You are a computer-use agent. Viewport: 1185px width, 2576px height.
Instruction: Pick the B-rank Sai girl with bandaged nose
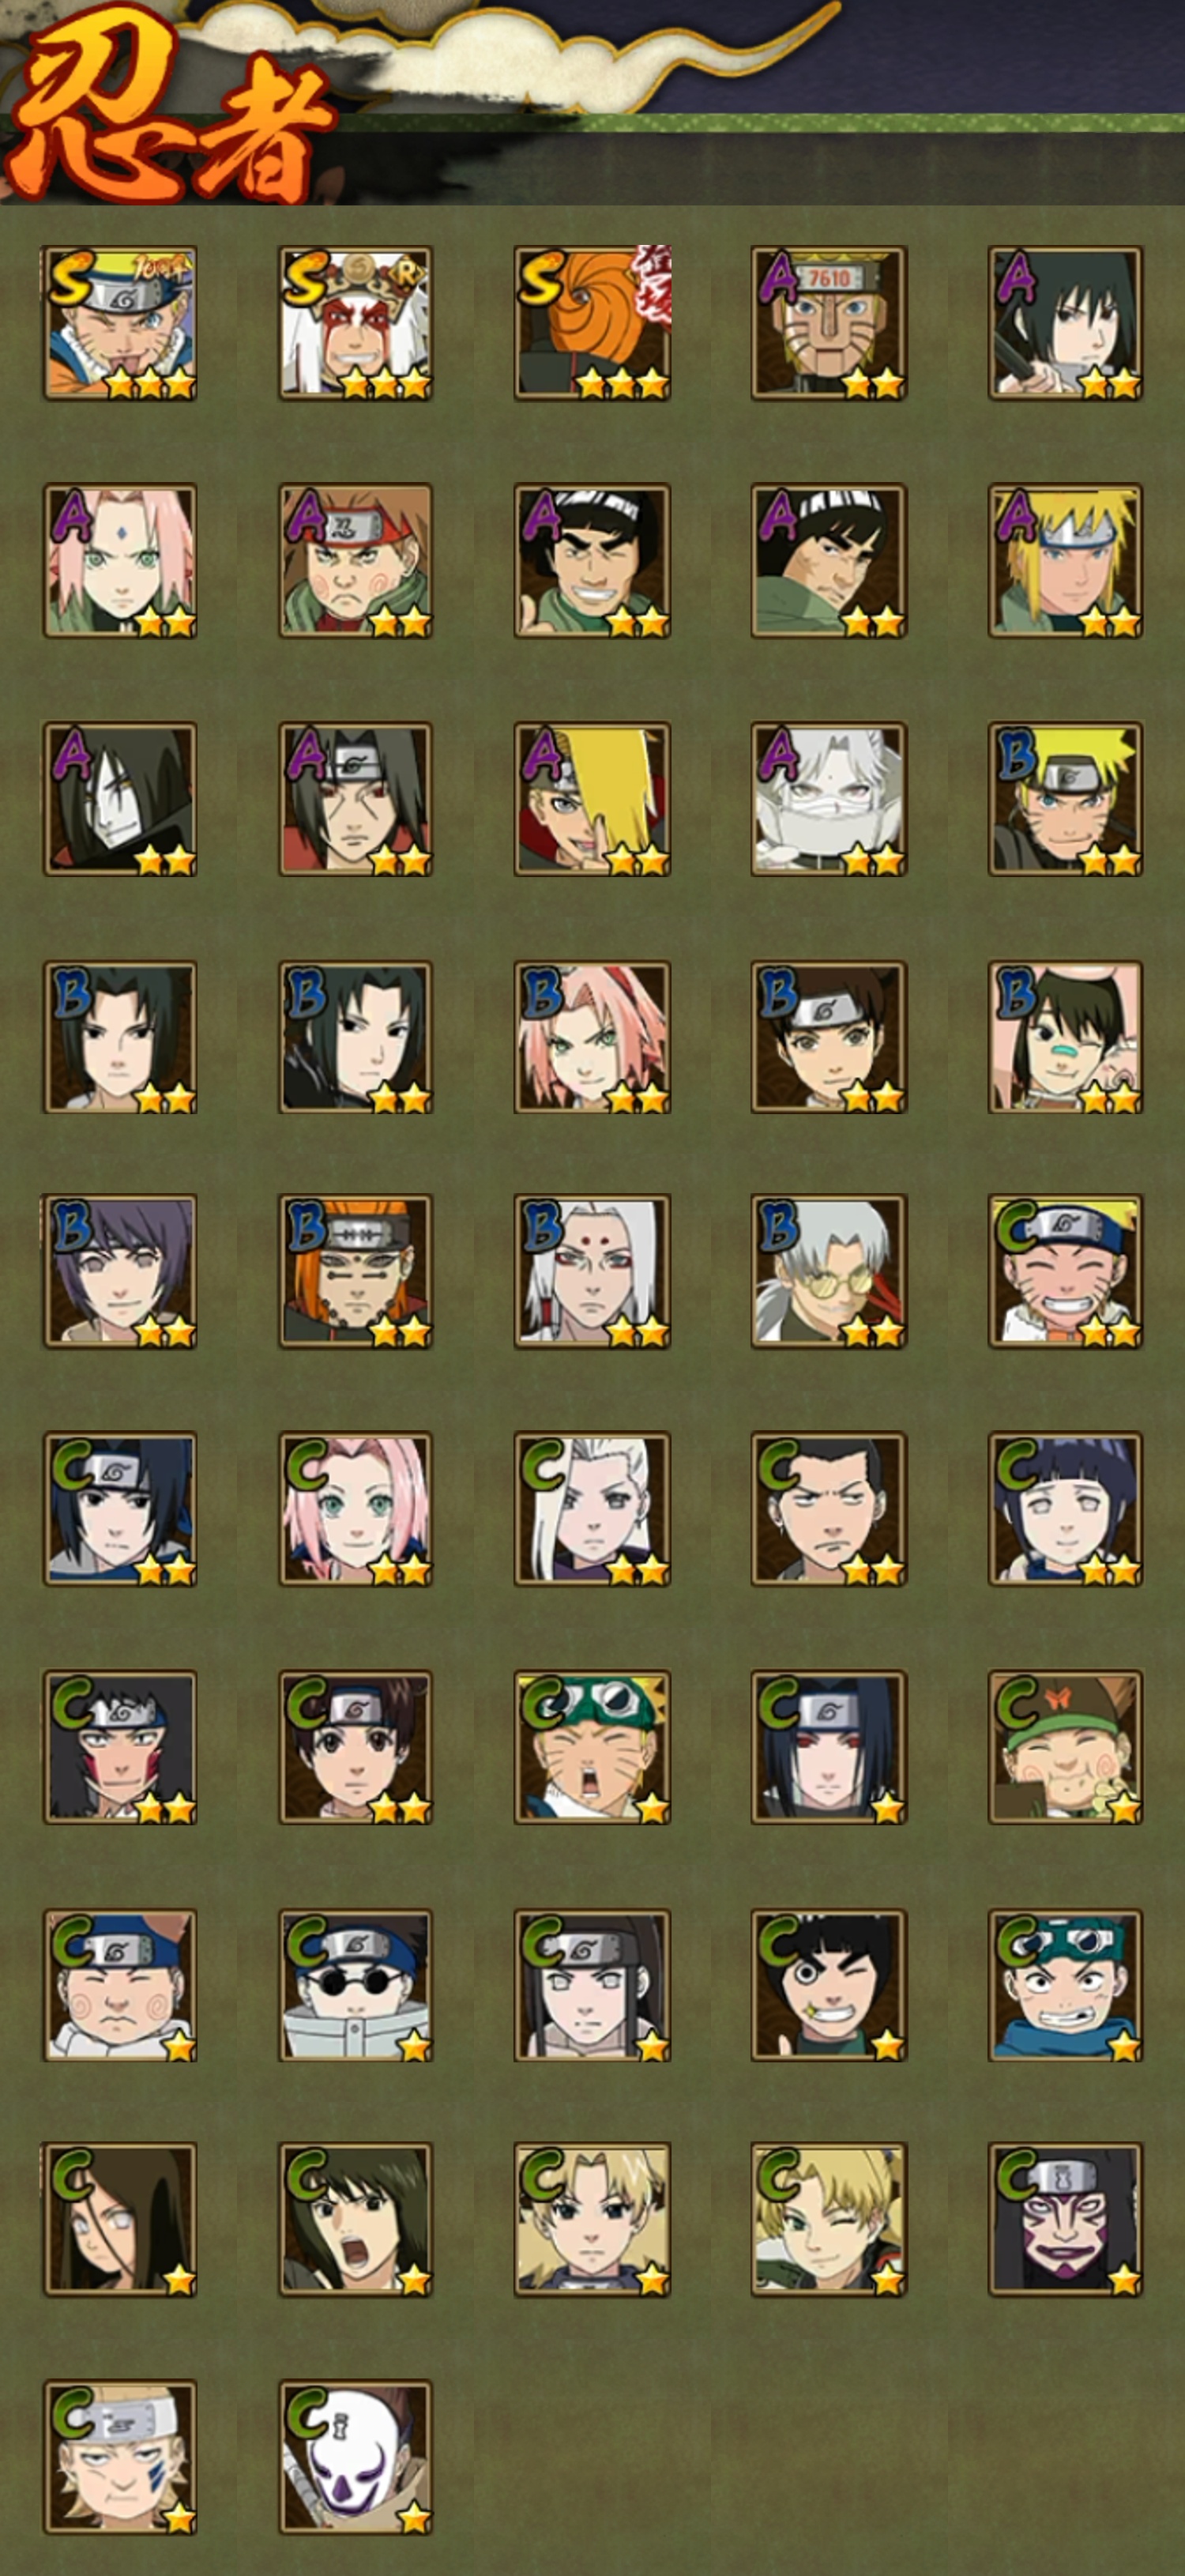[x=1065, y=1037]
